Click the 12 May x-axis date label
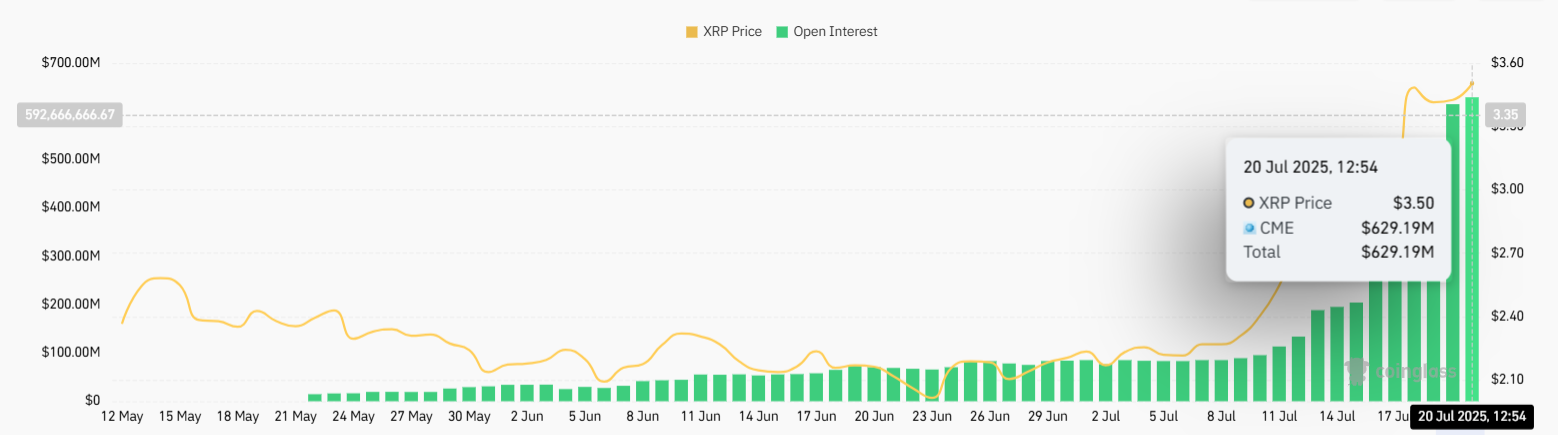The image size is (1558, 435). click(121, 416)
